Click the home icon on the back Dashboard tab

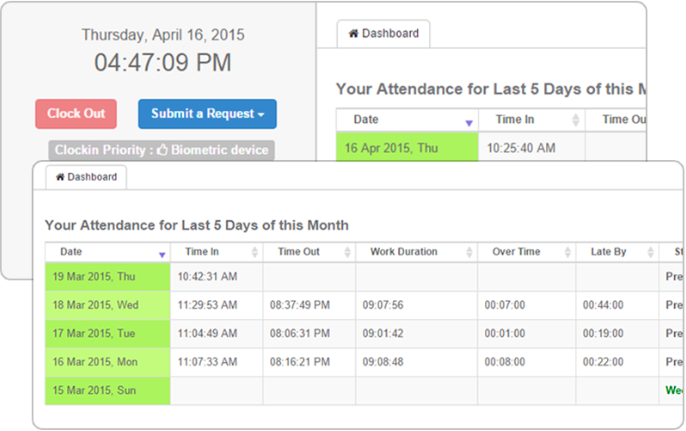(354, 33)
